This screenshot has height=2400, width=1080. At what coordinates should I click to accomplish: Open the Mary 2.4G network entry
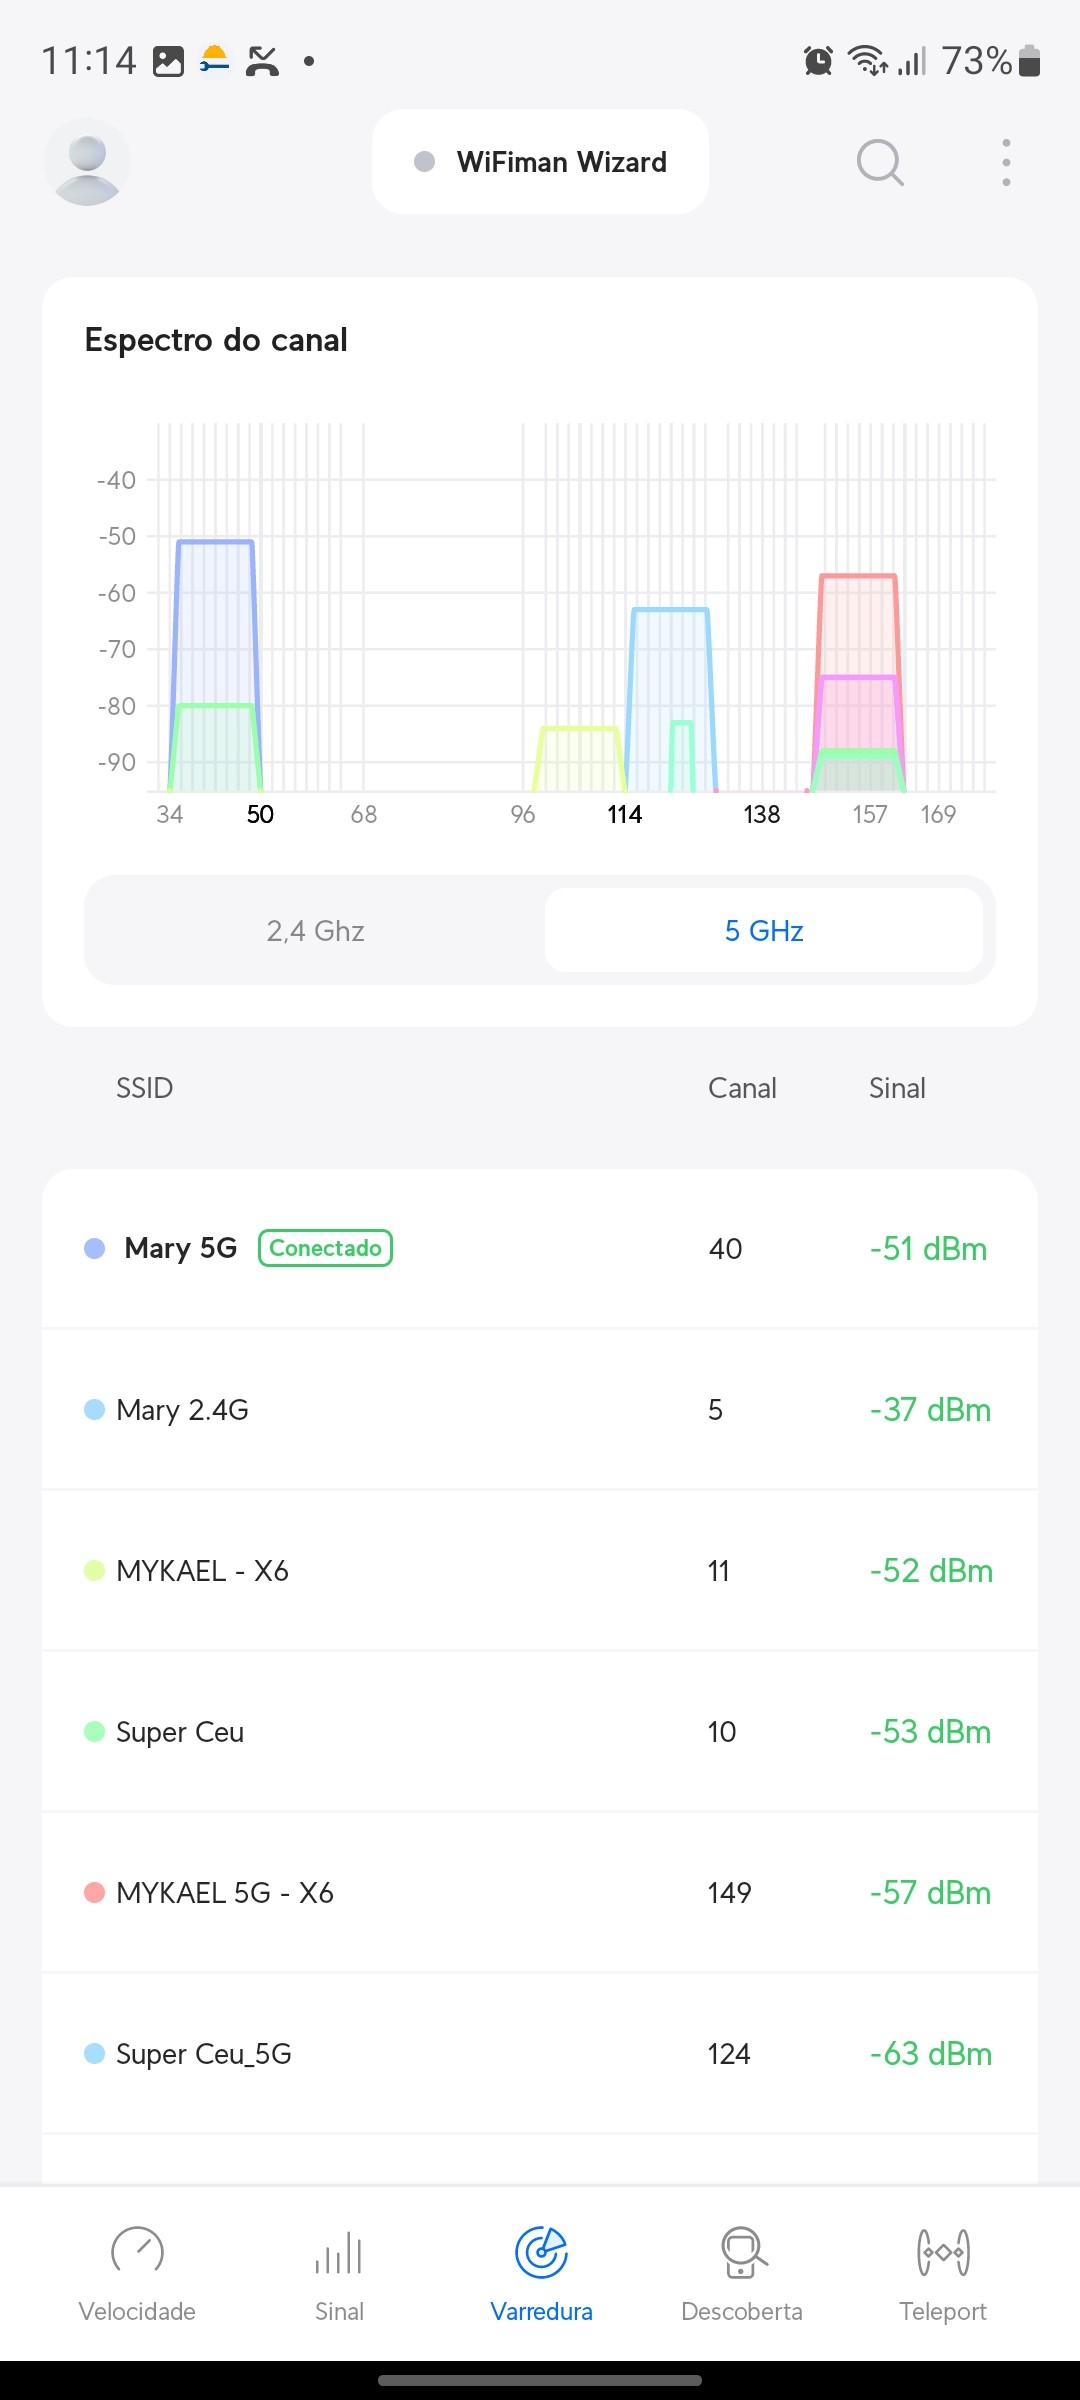[x=540, y=1410]
